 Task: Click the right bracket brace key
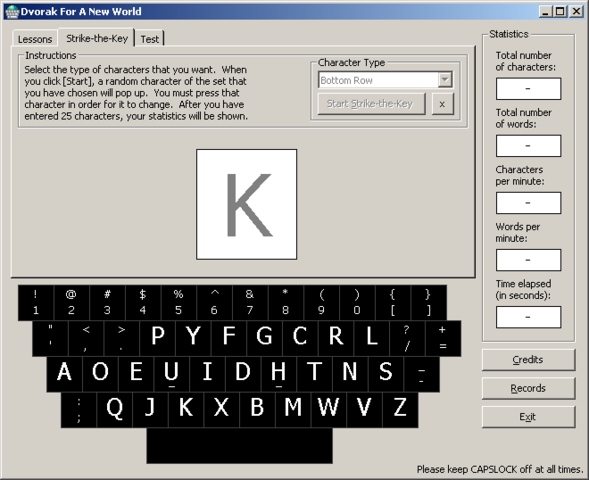click(x=429, y=303)
